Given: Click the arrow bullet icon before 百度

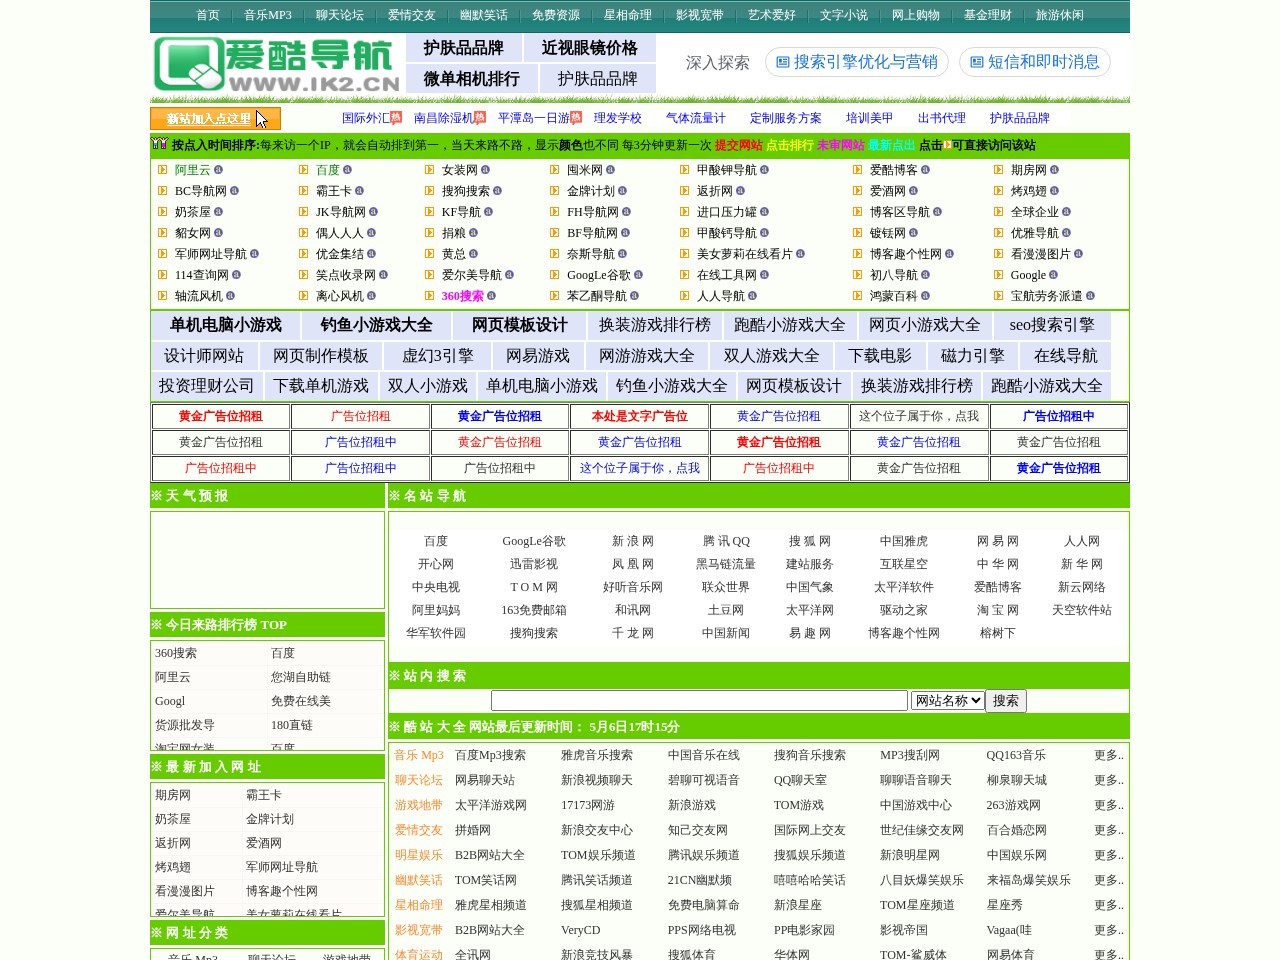Looking at the screenshot, I should pyautogui.click(x=303, y=170).
